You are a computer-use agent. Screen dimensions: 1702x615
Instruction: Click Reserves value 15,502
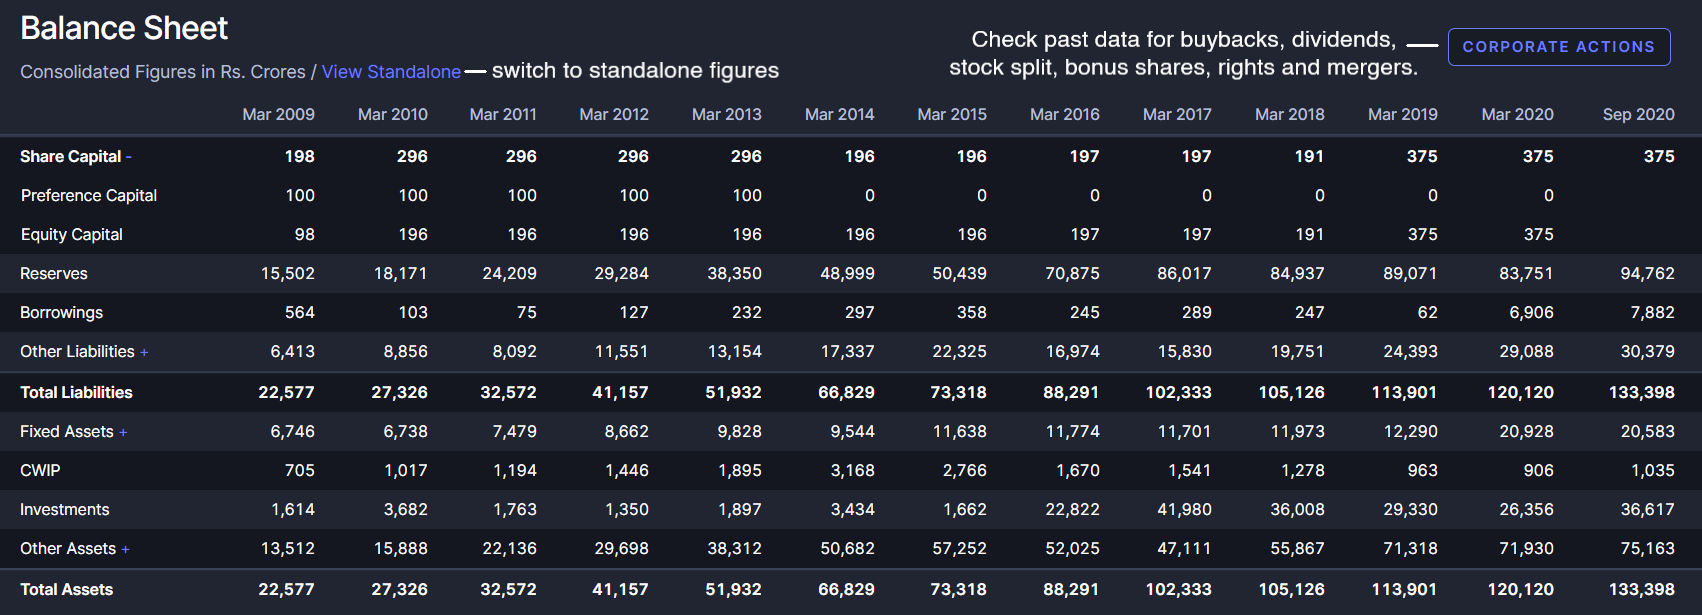coord(287,273)
